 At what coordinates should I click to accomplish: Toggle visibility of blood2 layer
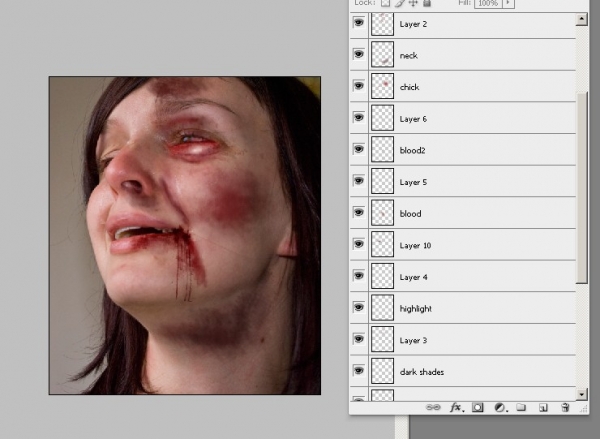click(359, 149)
